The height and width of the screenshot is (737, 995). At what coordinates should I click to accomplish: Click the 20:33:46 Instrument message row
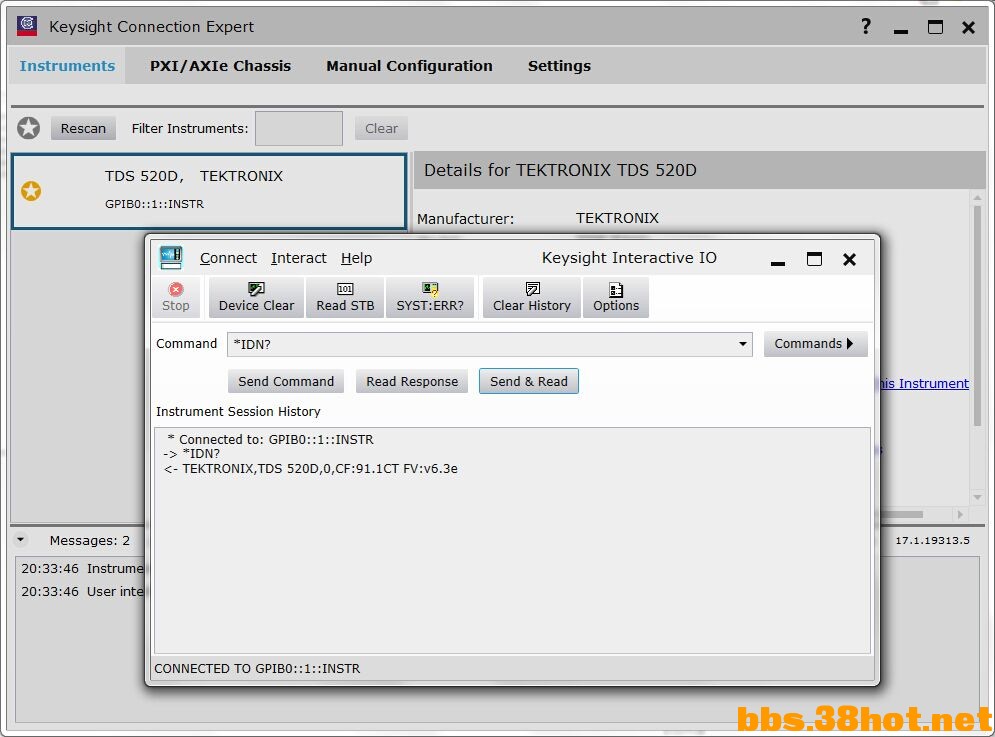pos(82,568)
